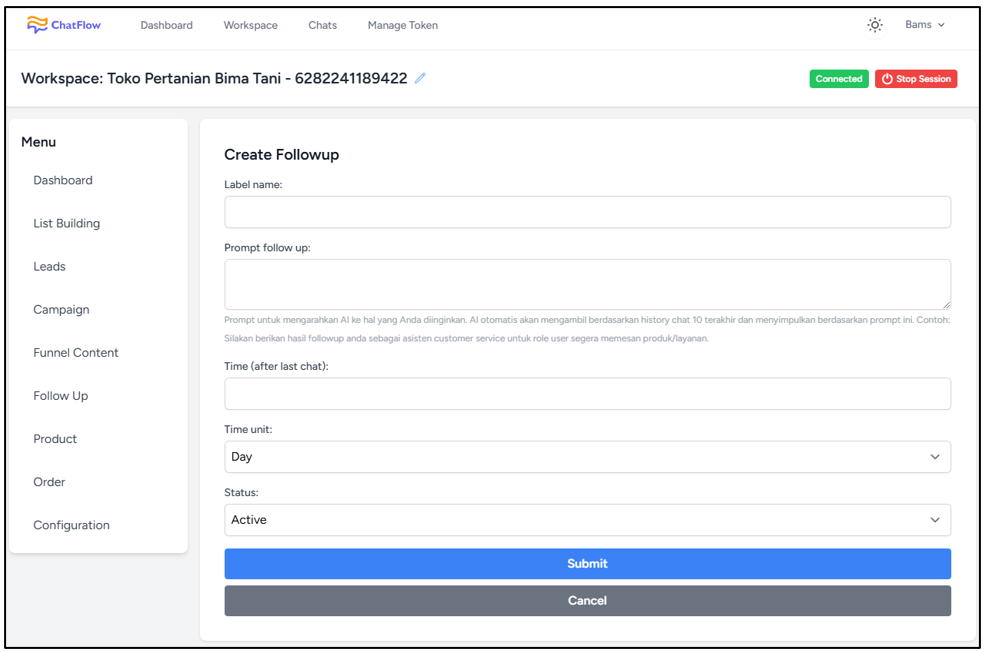Screen dimensions: 986x652
Task: Select Funnel Content in sidebar
Action: 75,353
